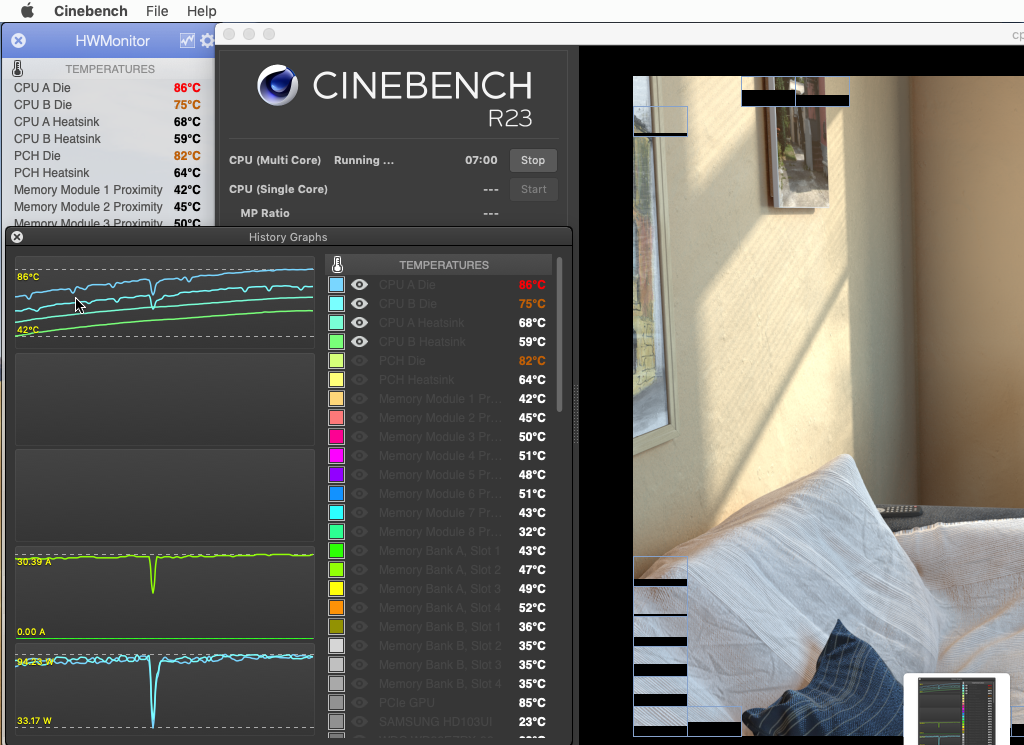Open the Apple menu
This screenshot has height=745, width=1024.
coord(27,10)
